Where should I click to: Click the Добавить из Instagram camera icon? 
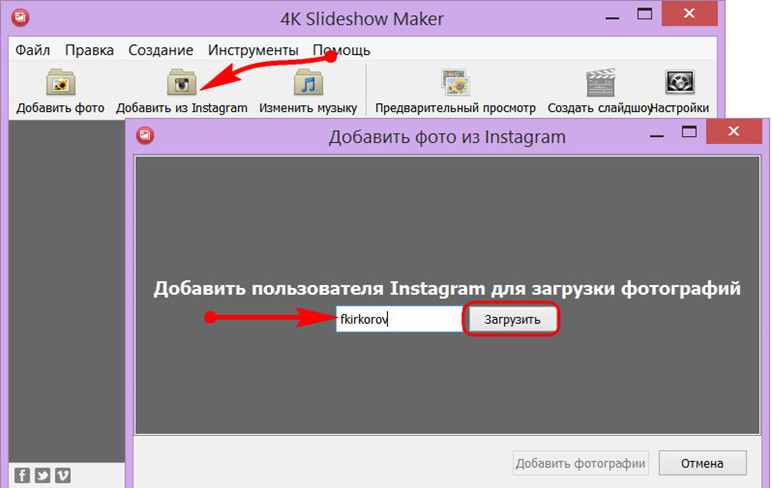(x=182, y=82)
